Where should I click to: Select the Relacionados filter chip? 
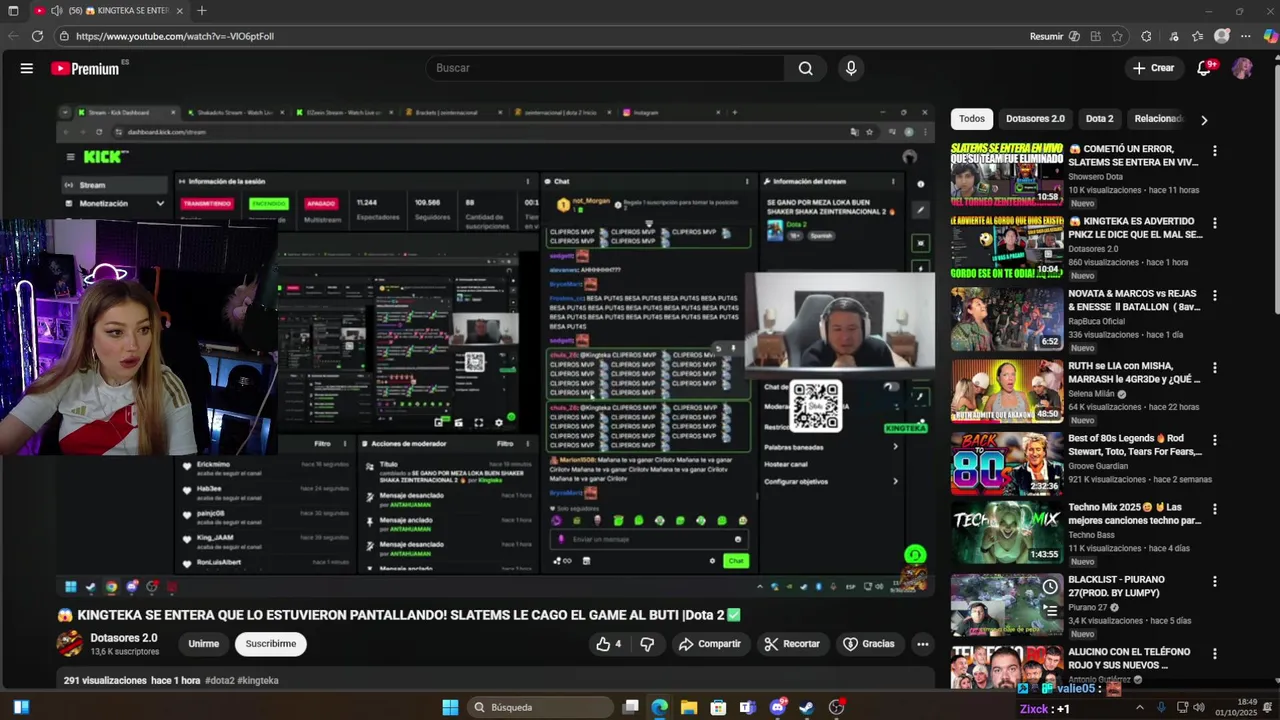[1158, 118]
